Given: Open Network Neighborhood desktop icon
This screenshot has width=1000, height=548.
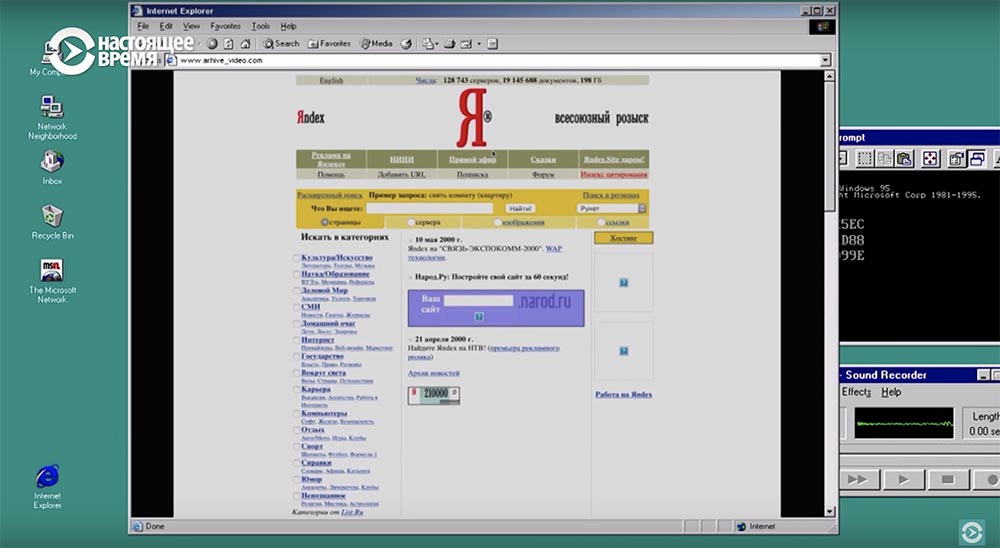Looking at the screenshot, I should point(52,117).
